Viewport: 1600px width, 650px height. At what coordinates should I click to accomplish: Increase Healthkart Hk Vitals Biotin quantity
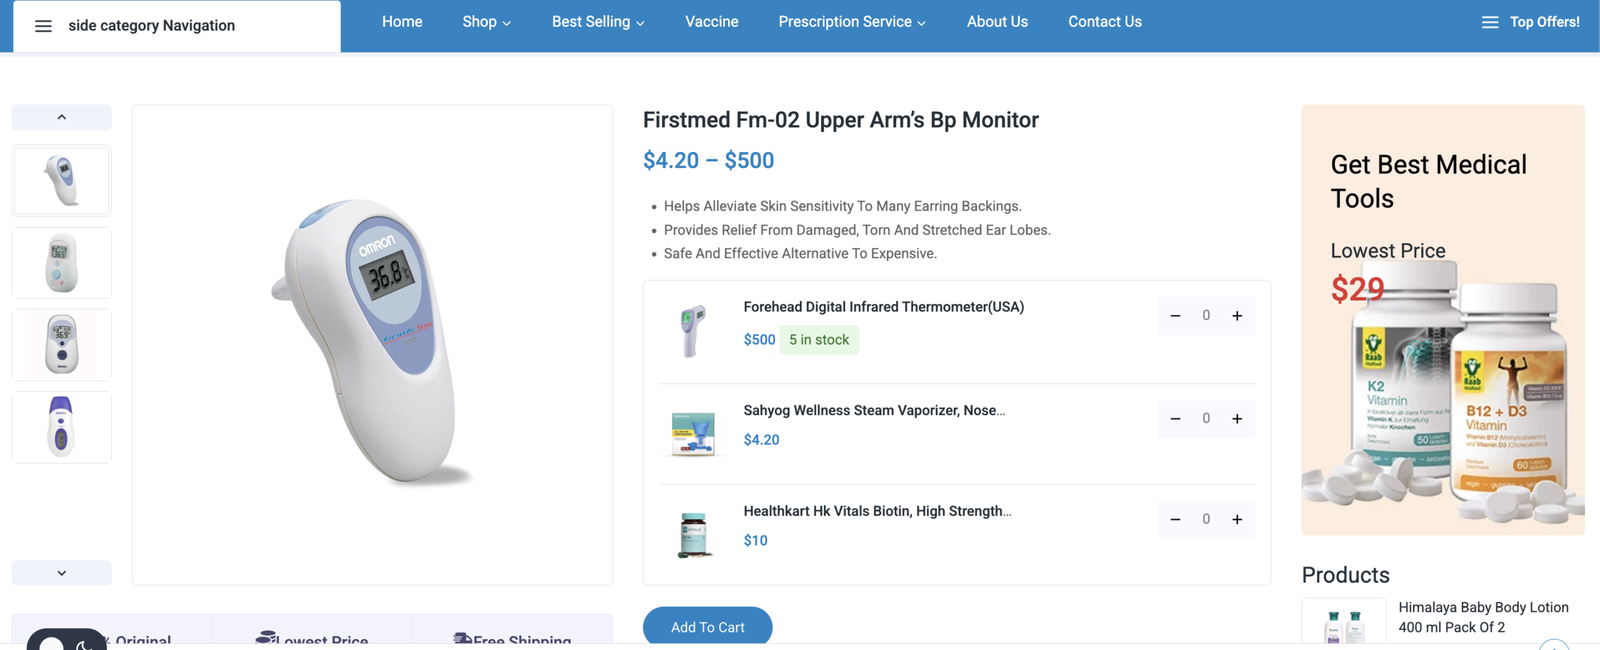tap(1237, 519)
